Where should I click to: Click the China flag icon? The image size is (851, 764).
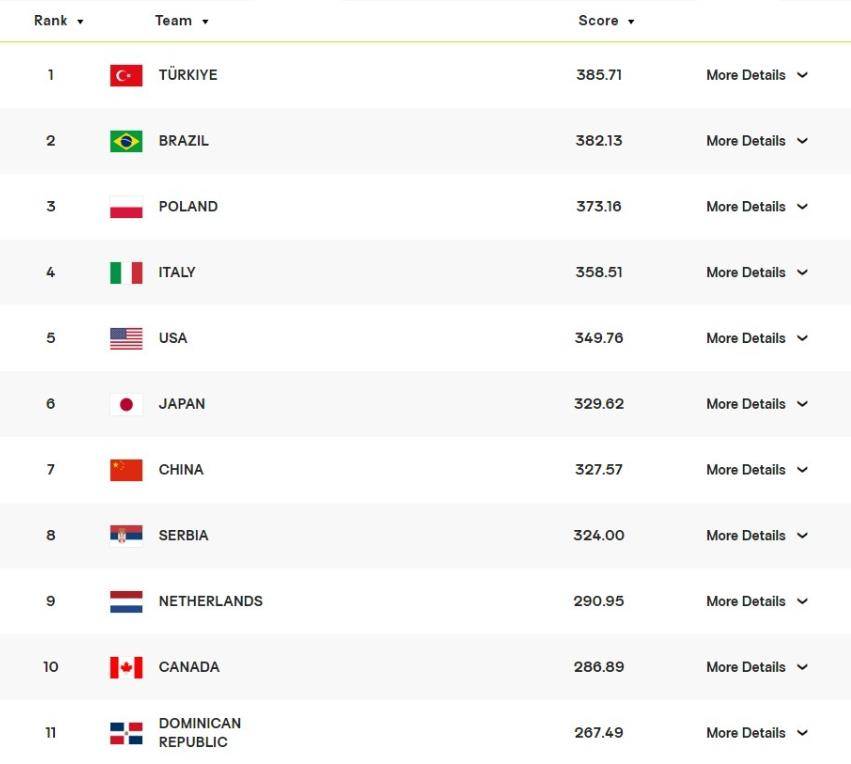tap(126, 470)
